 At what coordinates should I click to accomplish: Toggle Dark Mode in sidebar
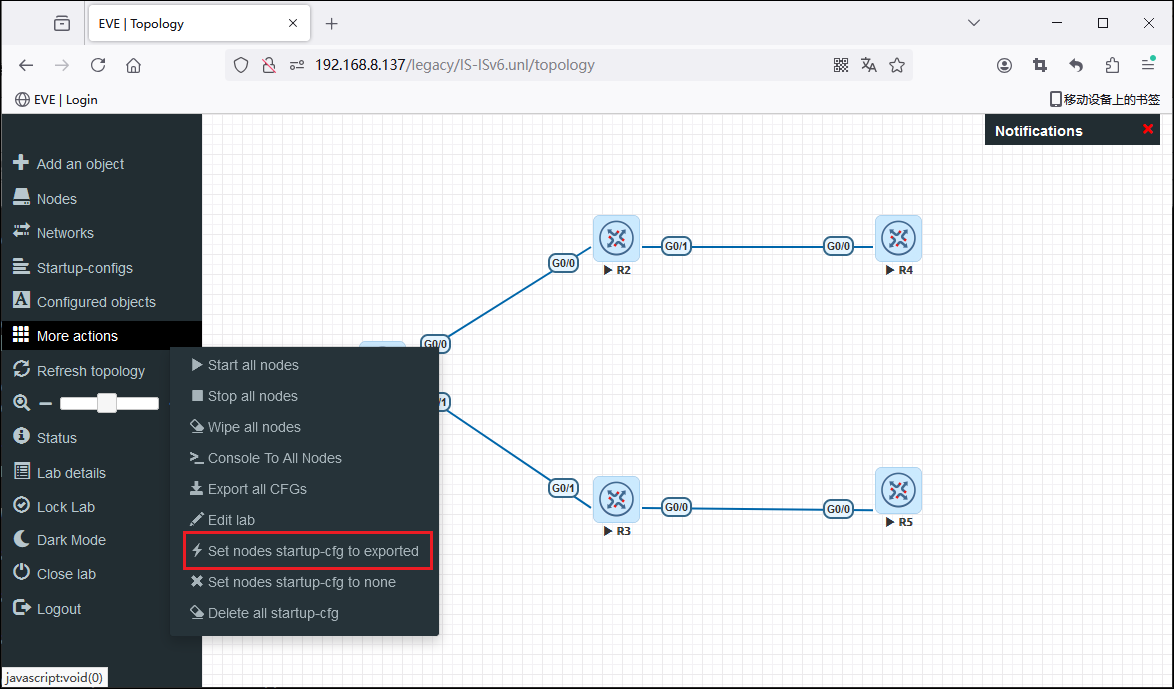point(70,540)
